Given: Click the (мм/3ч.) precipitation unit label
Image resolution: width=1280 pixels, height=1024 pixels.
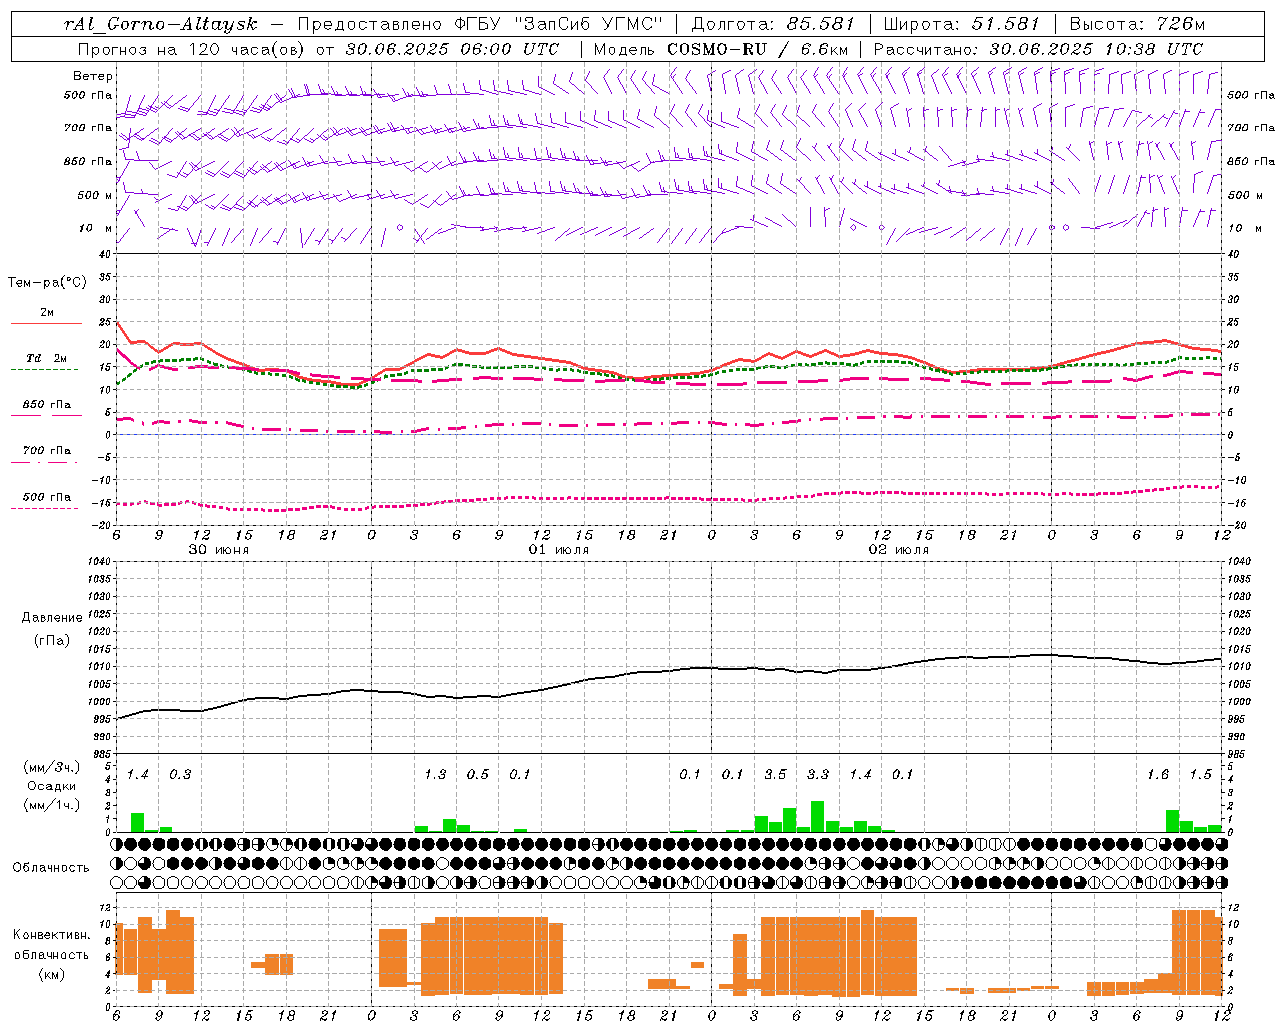Looking at the screenshot, I should [x=52, y=767].
